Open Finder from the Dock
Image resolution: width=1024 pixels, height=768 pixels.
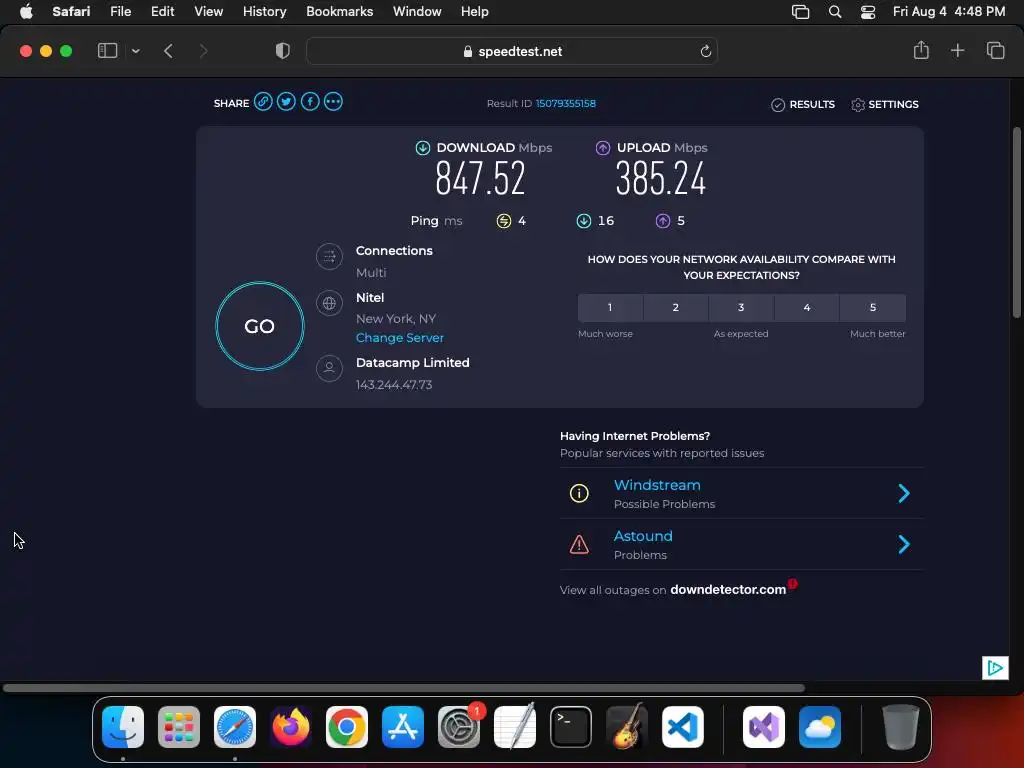pyautogui.click(x=123, y=727)
